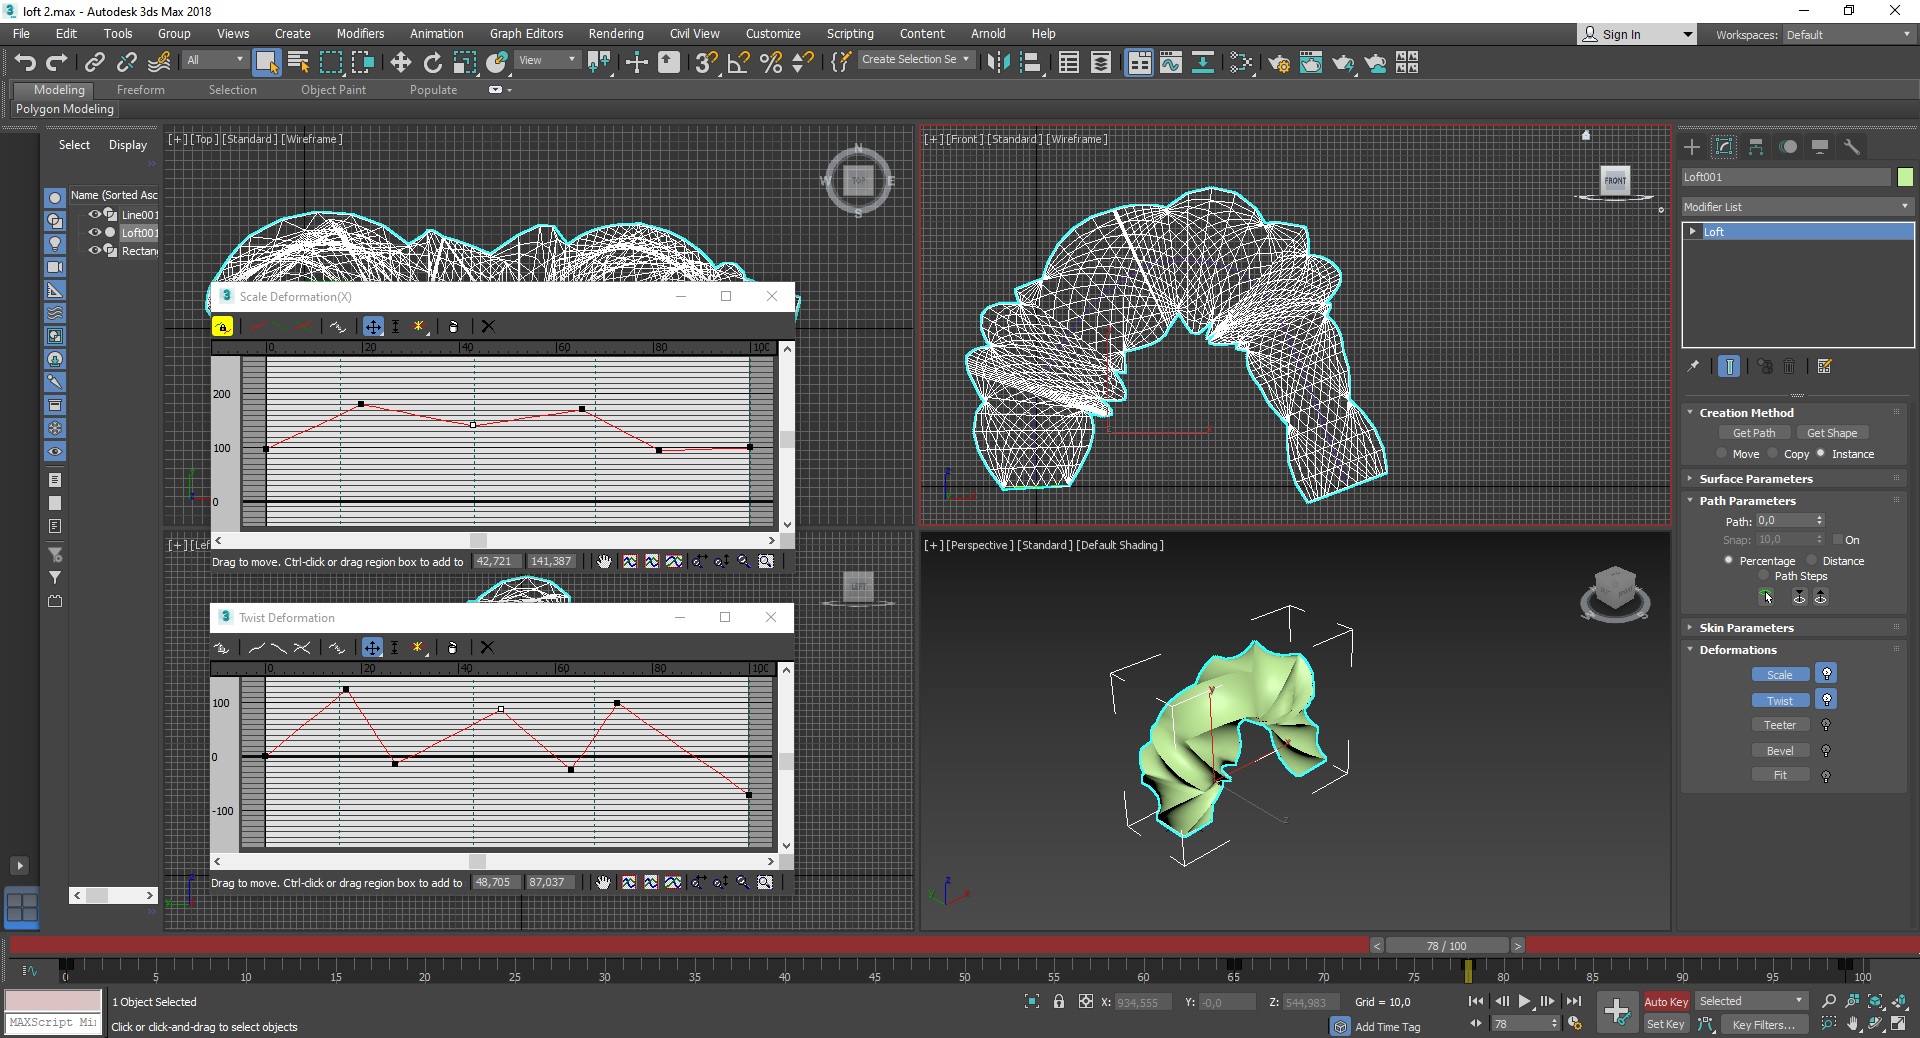Switch to the Utilities command panel
Screen dimensions: 1920x1038
point(1852,147)
